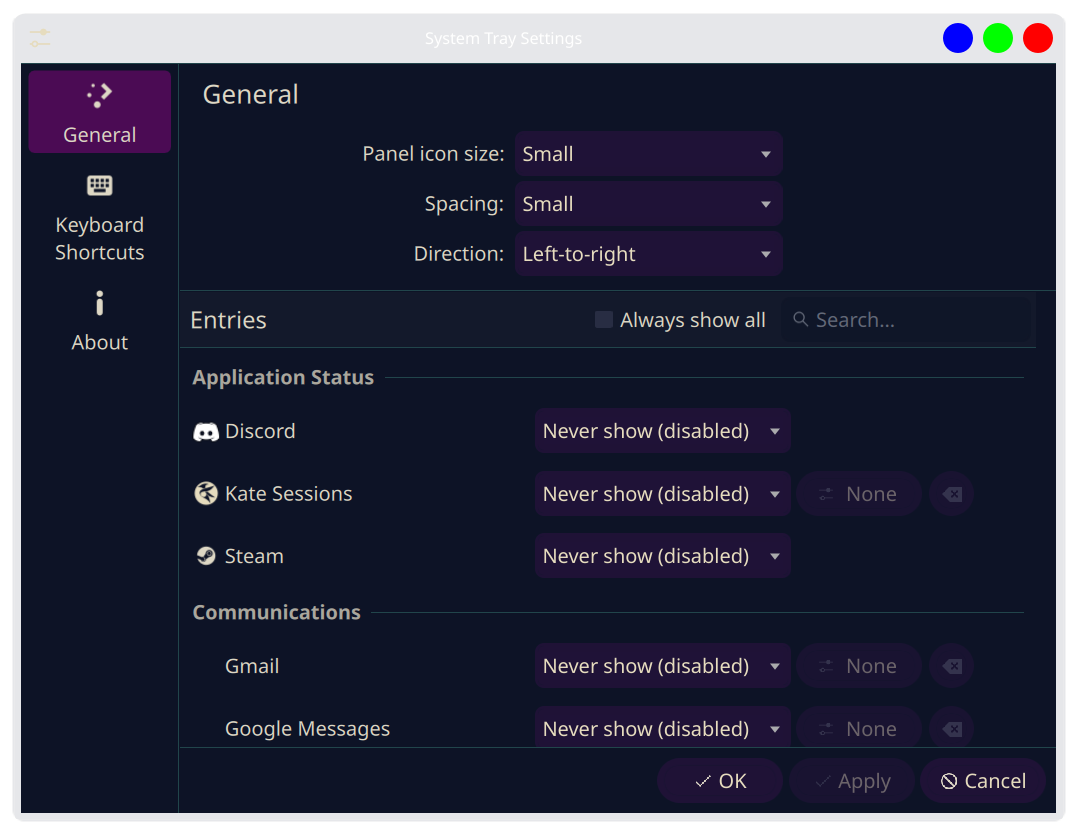Enable the Always show all checkbox
The image size is (1077, 834).
click(604, 320)
